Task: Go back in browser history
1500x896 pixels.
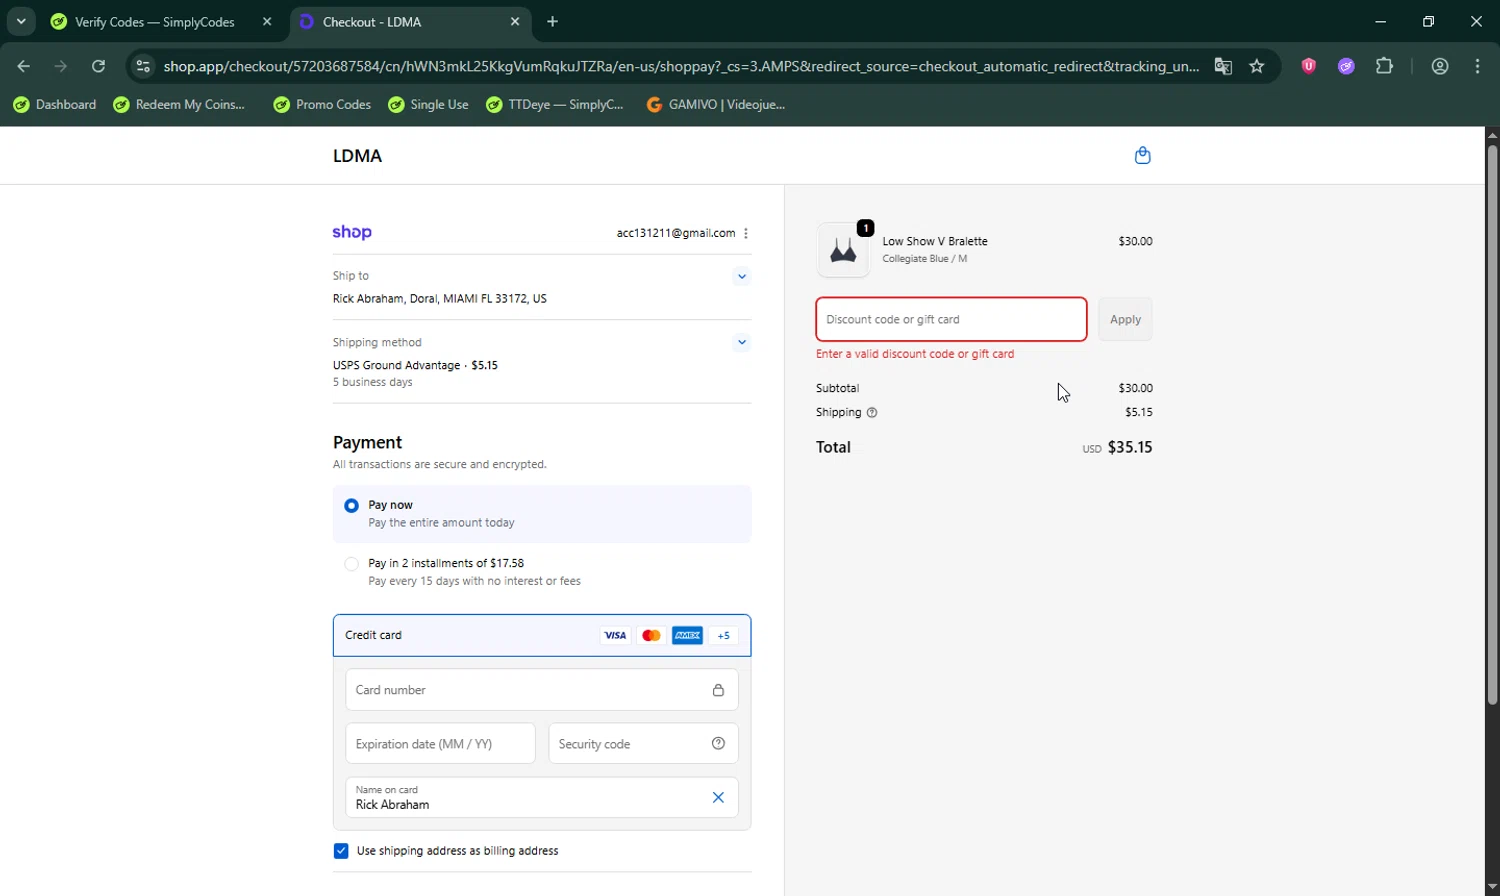Action: 24,66
